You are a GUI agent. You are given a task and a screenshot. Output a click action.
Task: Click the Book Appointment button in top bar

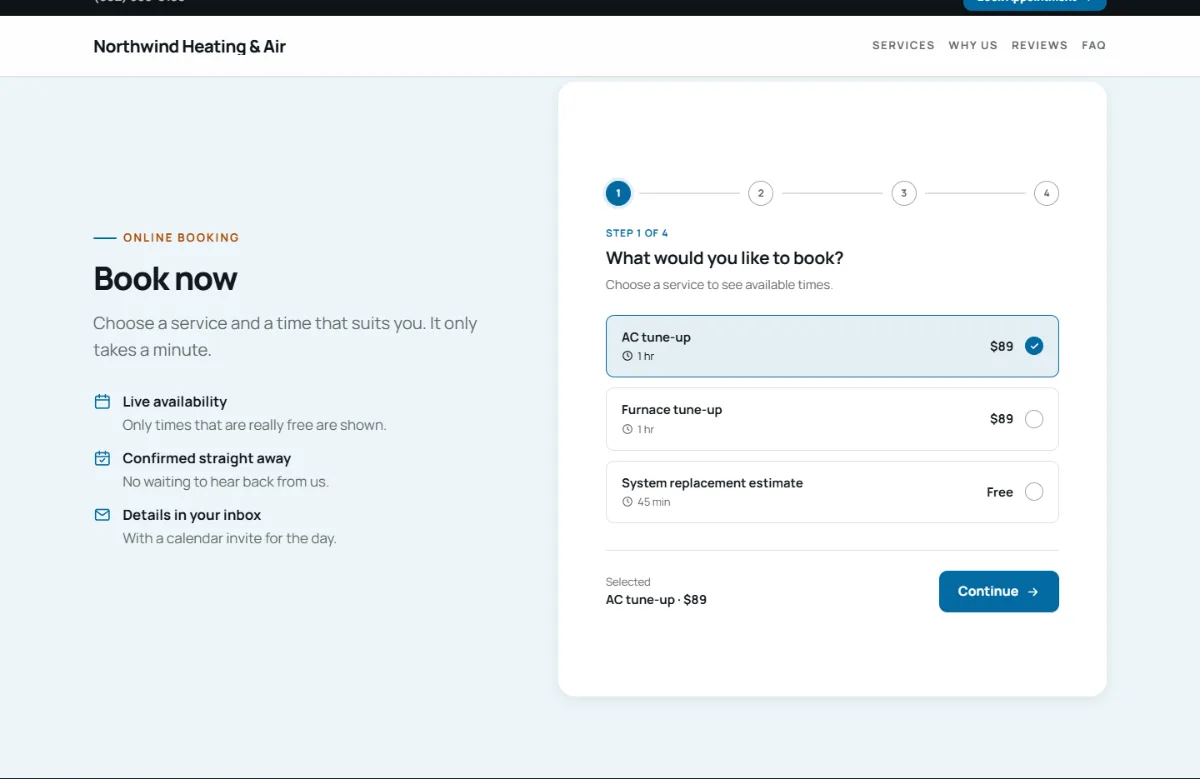click(1035, 4)
